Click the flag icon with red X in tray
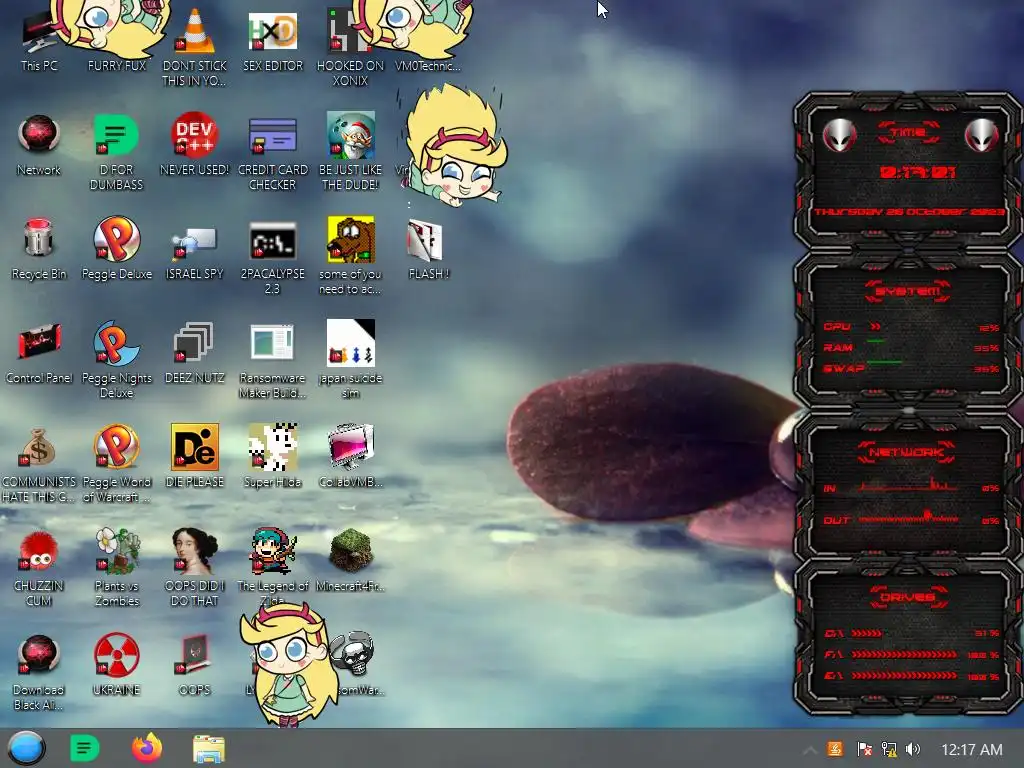The height and width of the screenshot is (768, 1024). [x=864, y=749]
